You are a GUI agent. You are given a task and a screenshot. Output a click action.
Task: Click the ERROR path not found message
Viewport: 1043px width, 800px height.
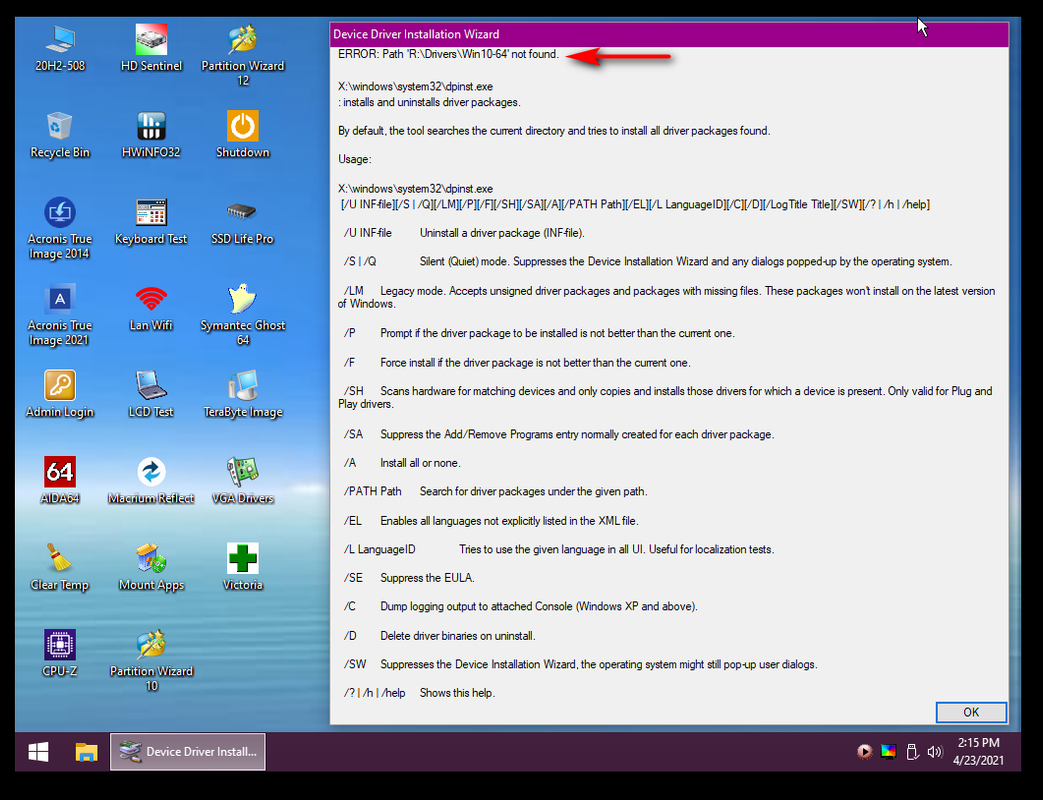click(x=448, y=55)
